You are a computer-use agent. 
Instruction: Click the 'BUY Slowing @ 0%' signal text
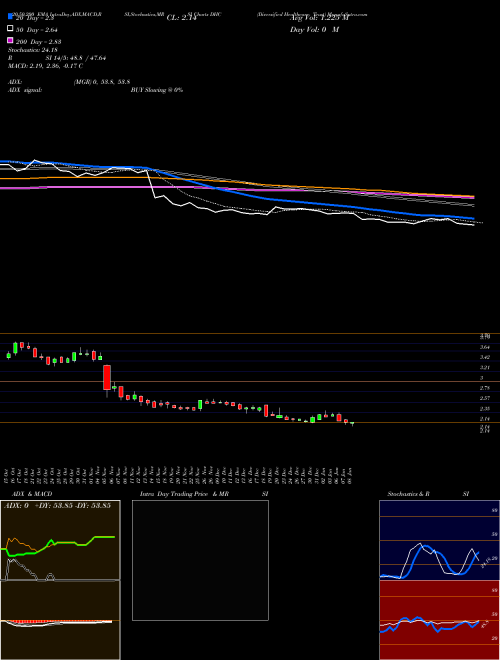click(x=157, y=90)
